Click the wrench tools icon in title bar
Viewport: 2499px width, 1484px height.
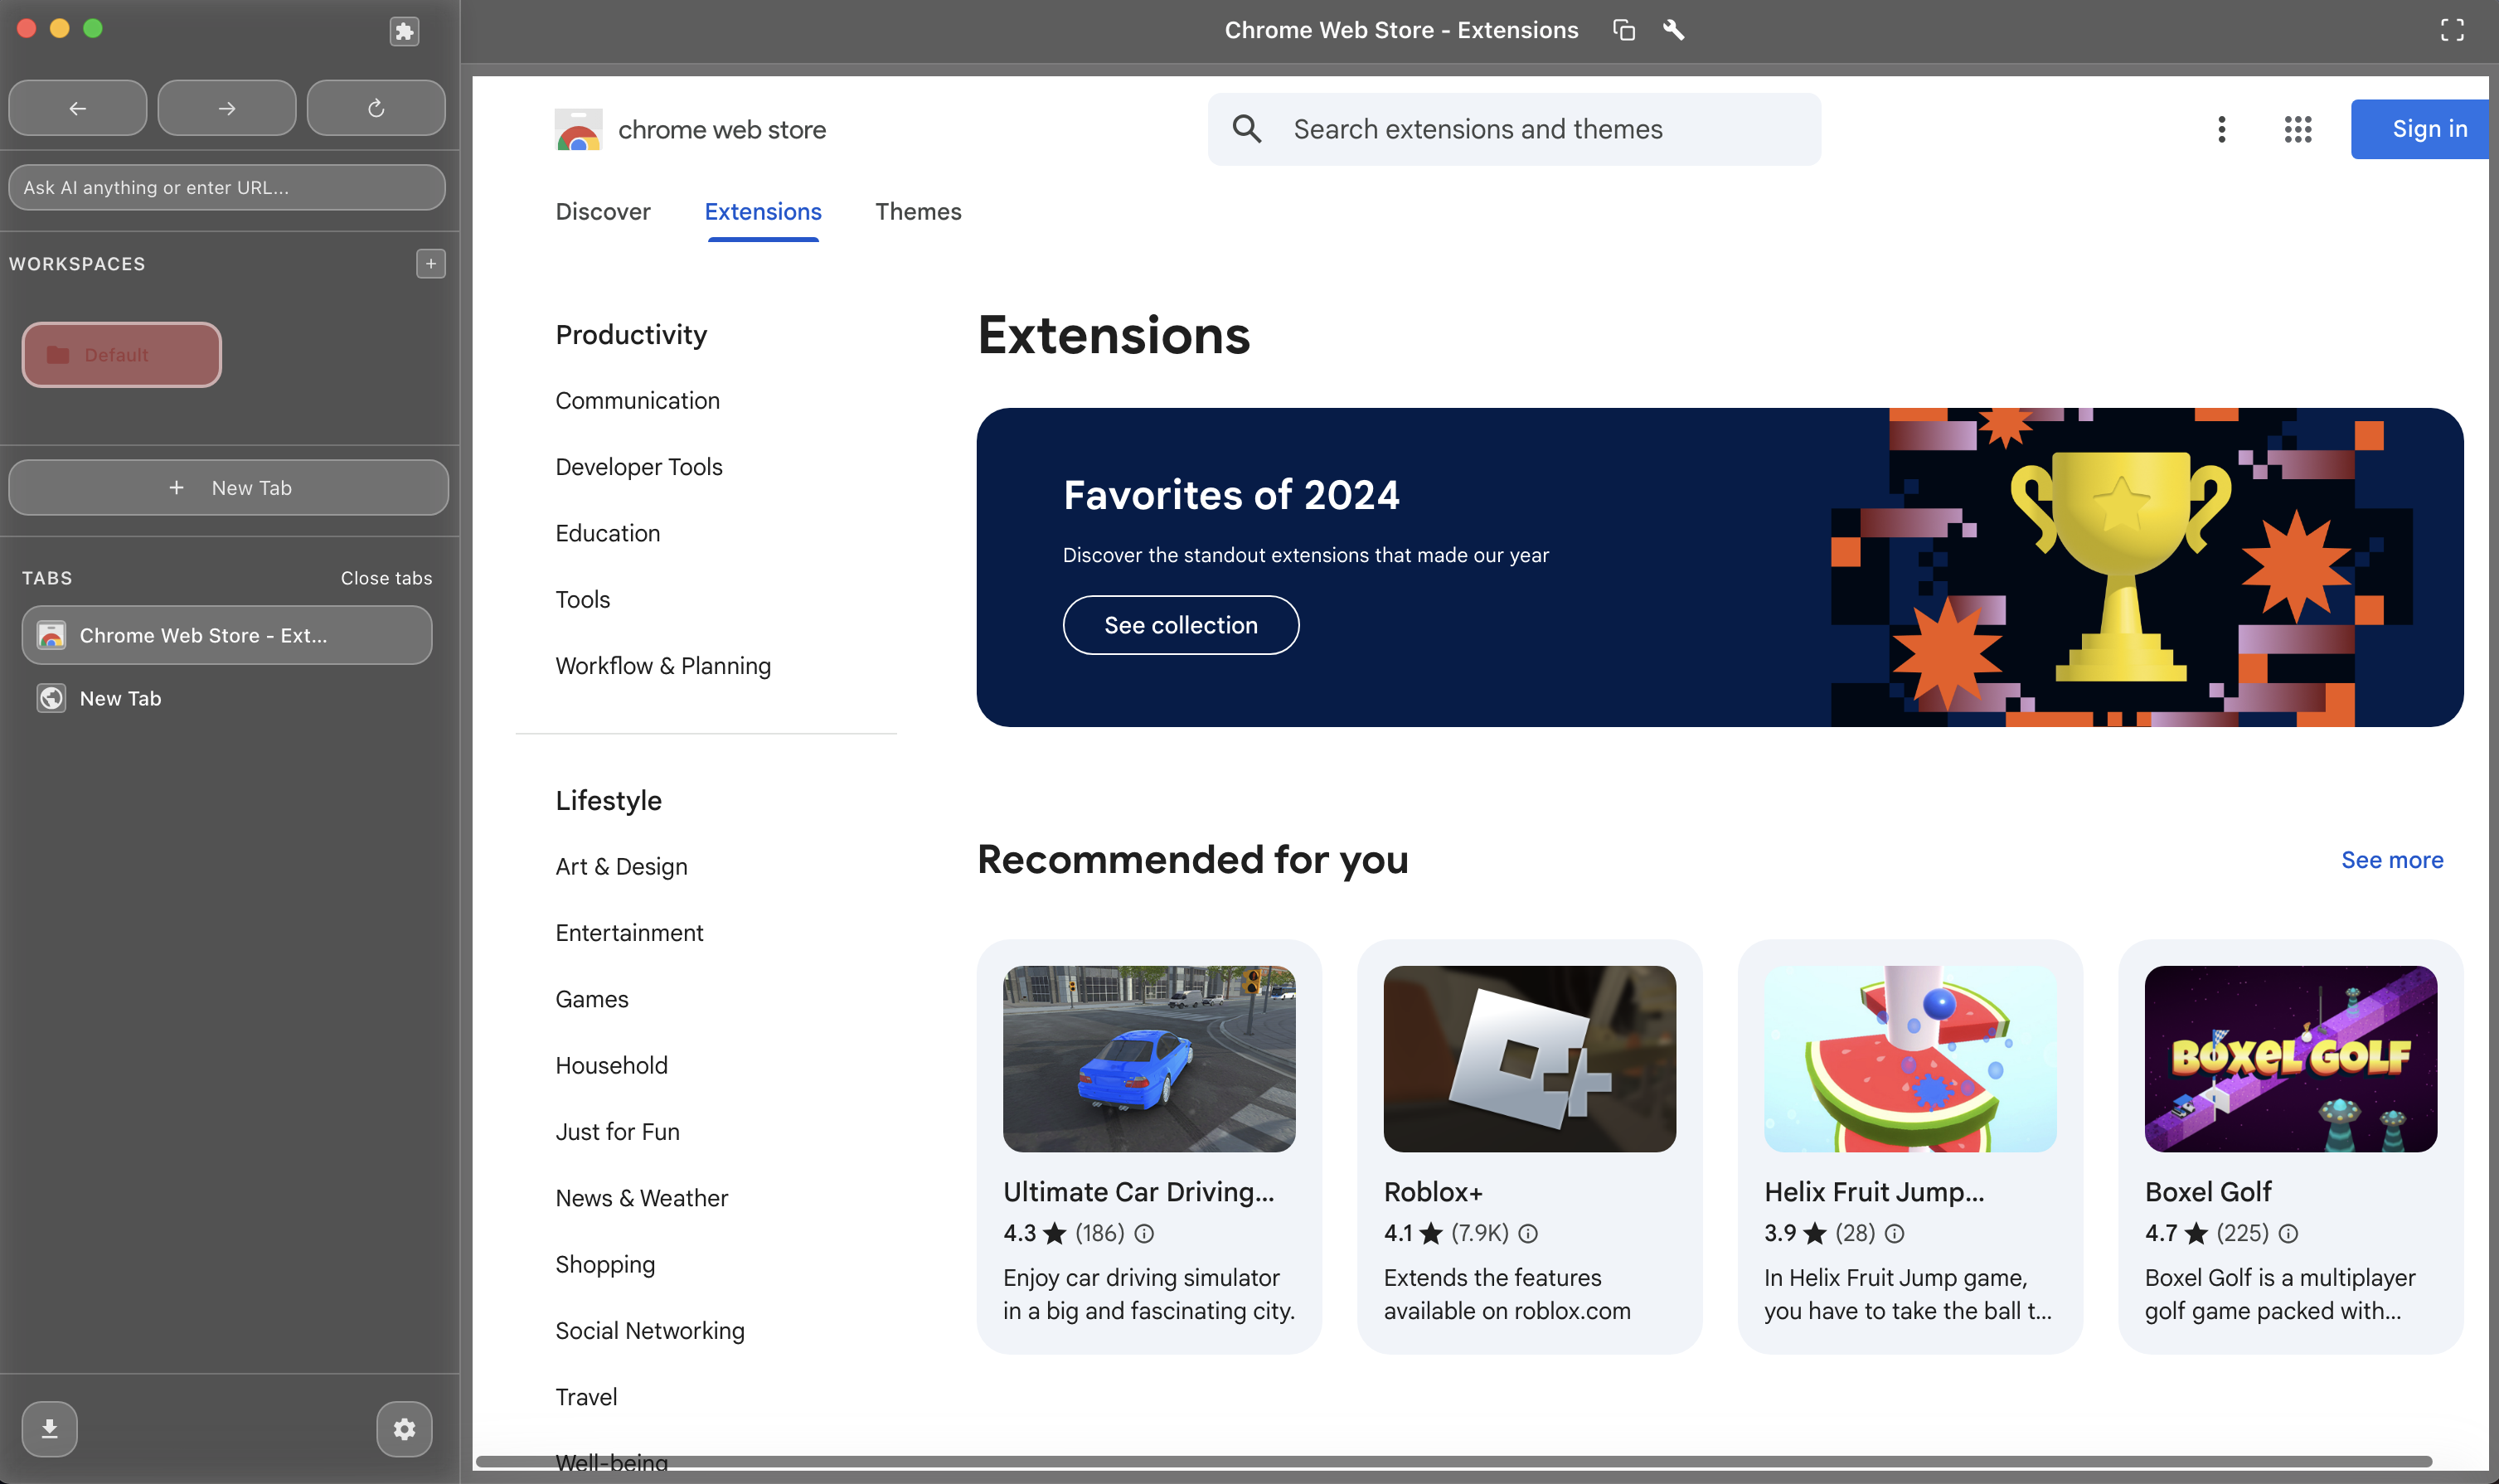tap(1675, 30)
